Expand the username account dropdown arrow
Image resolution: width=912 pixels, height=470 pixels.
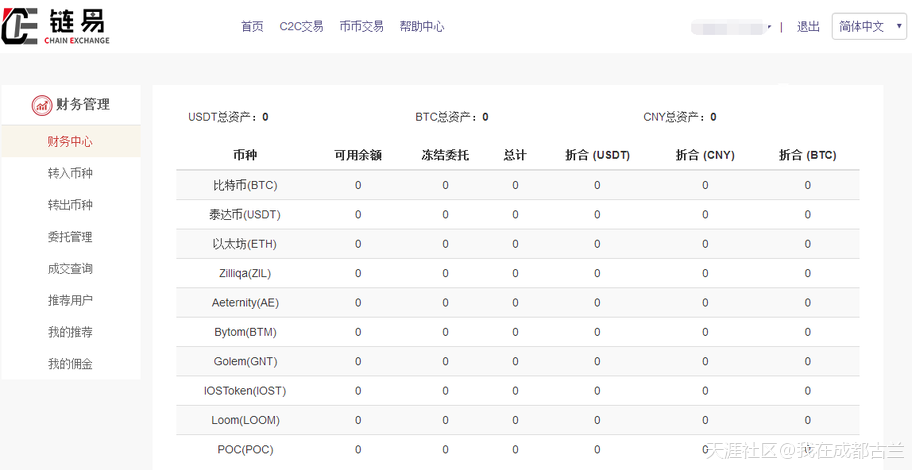click(768, 28)
